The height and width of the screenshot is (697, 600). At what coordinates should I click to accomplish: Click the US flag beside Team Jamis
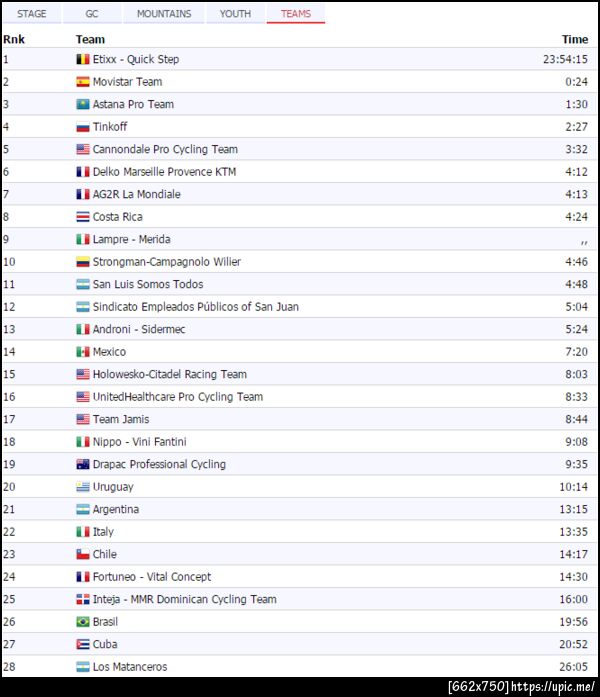tap(83, 419)
